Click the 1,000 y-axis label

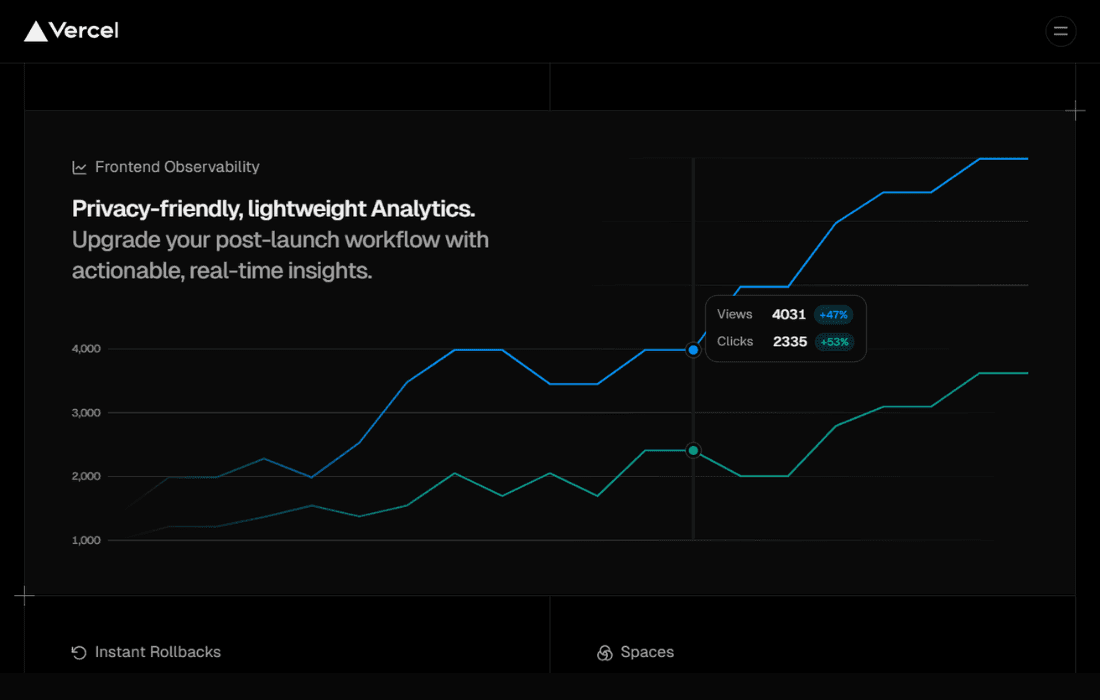click(86, 540)
